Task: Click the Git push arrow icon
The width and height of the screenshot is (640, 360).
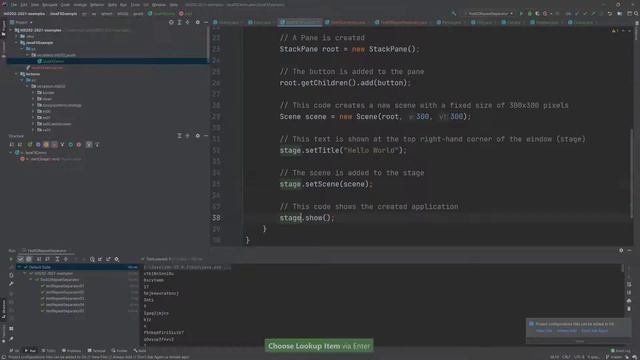Action: 593,13
